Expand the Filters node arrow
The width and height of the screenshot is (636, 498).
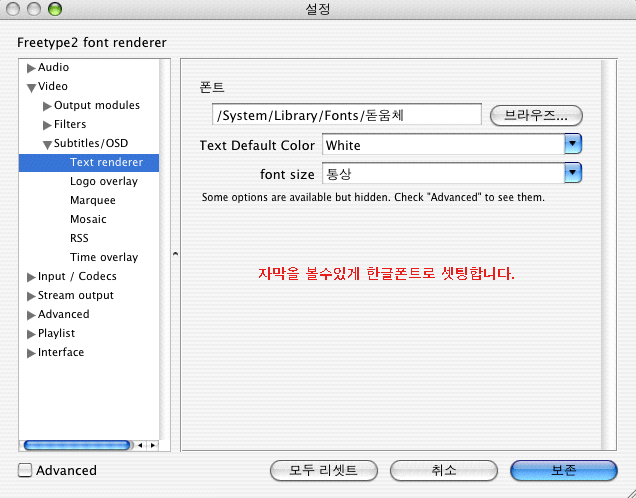click(47, 125)
